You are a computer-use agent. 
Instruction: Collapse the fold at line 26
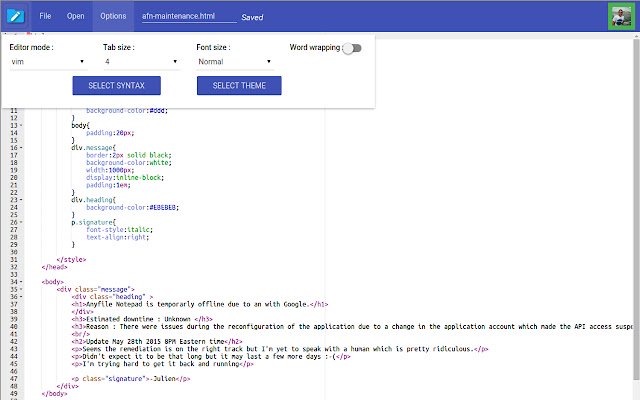21,222
